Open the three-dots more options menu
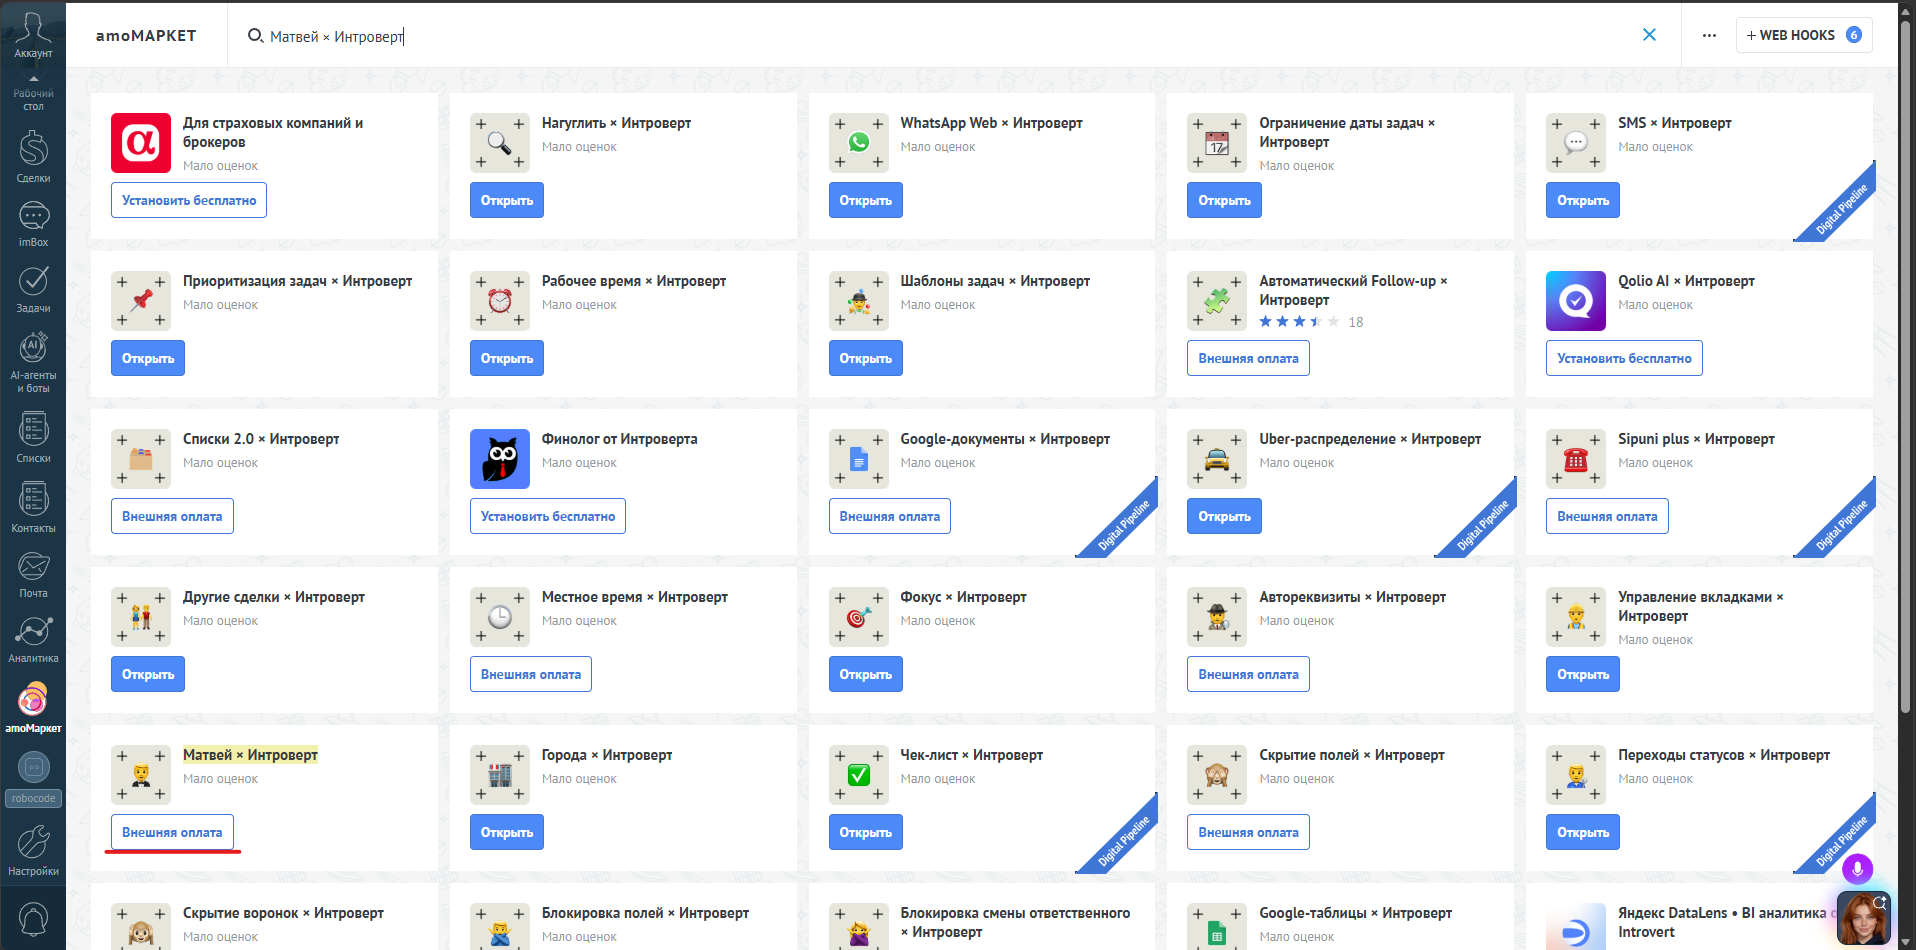 pos(1709,35)
